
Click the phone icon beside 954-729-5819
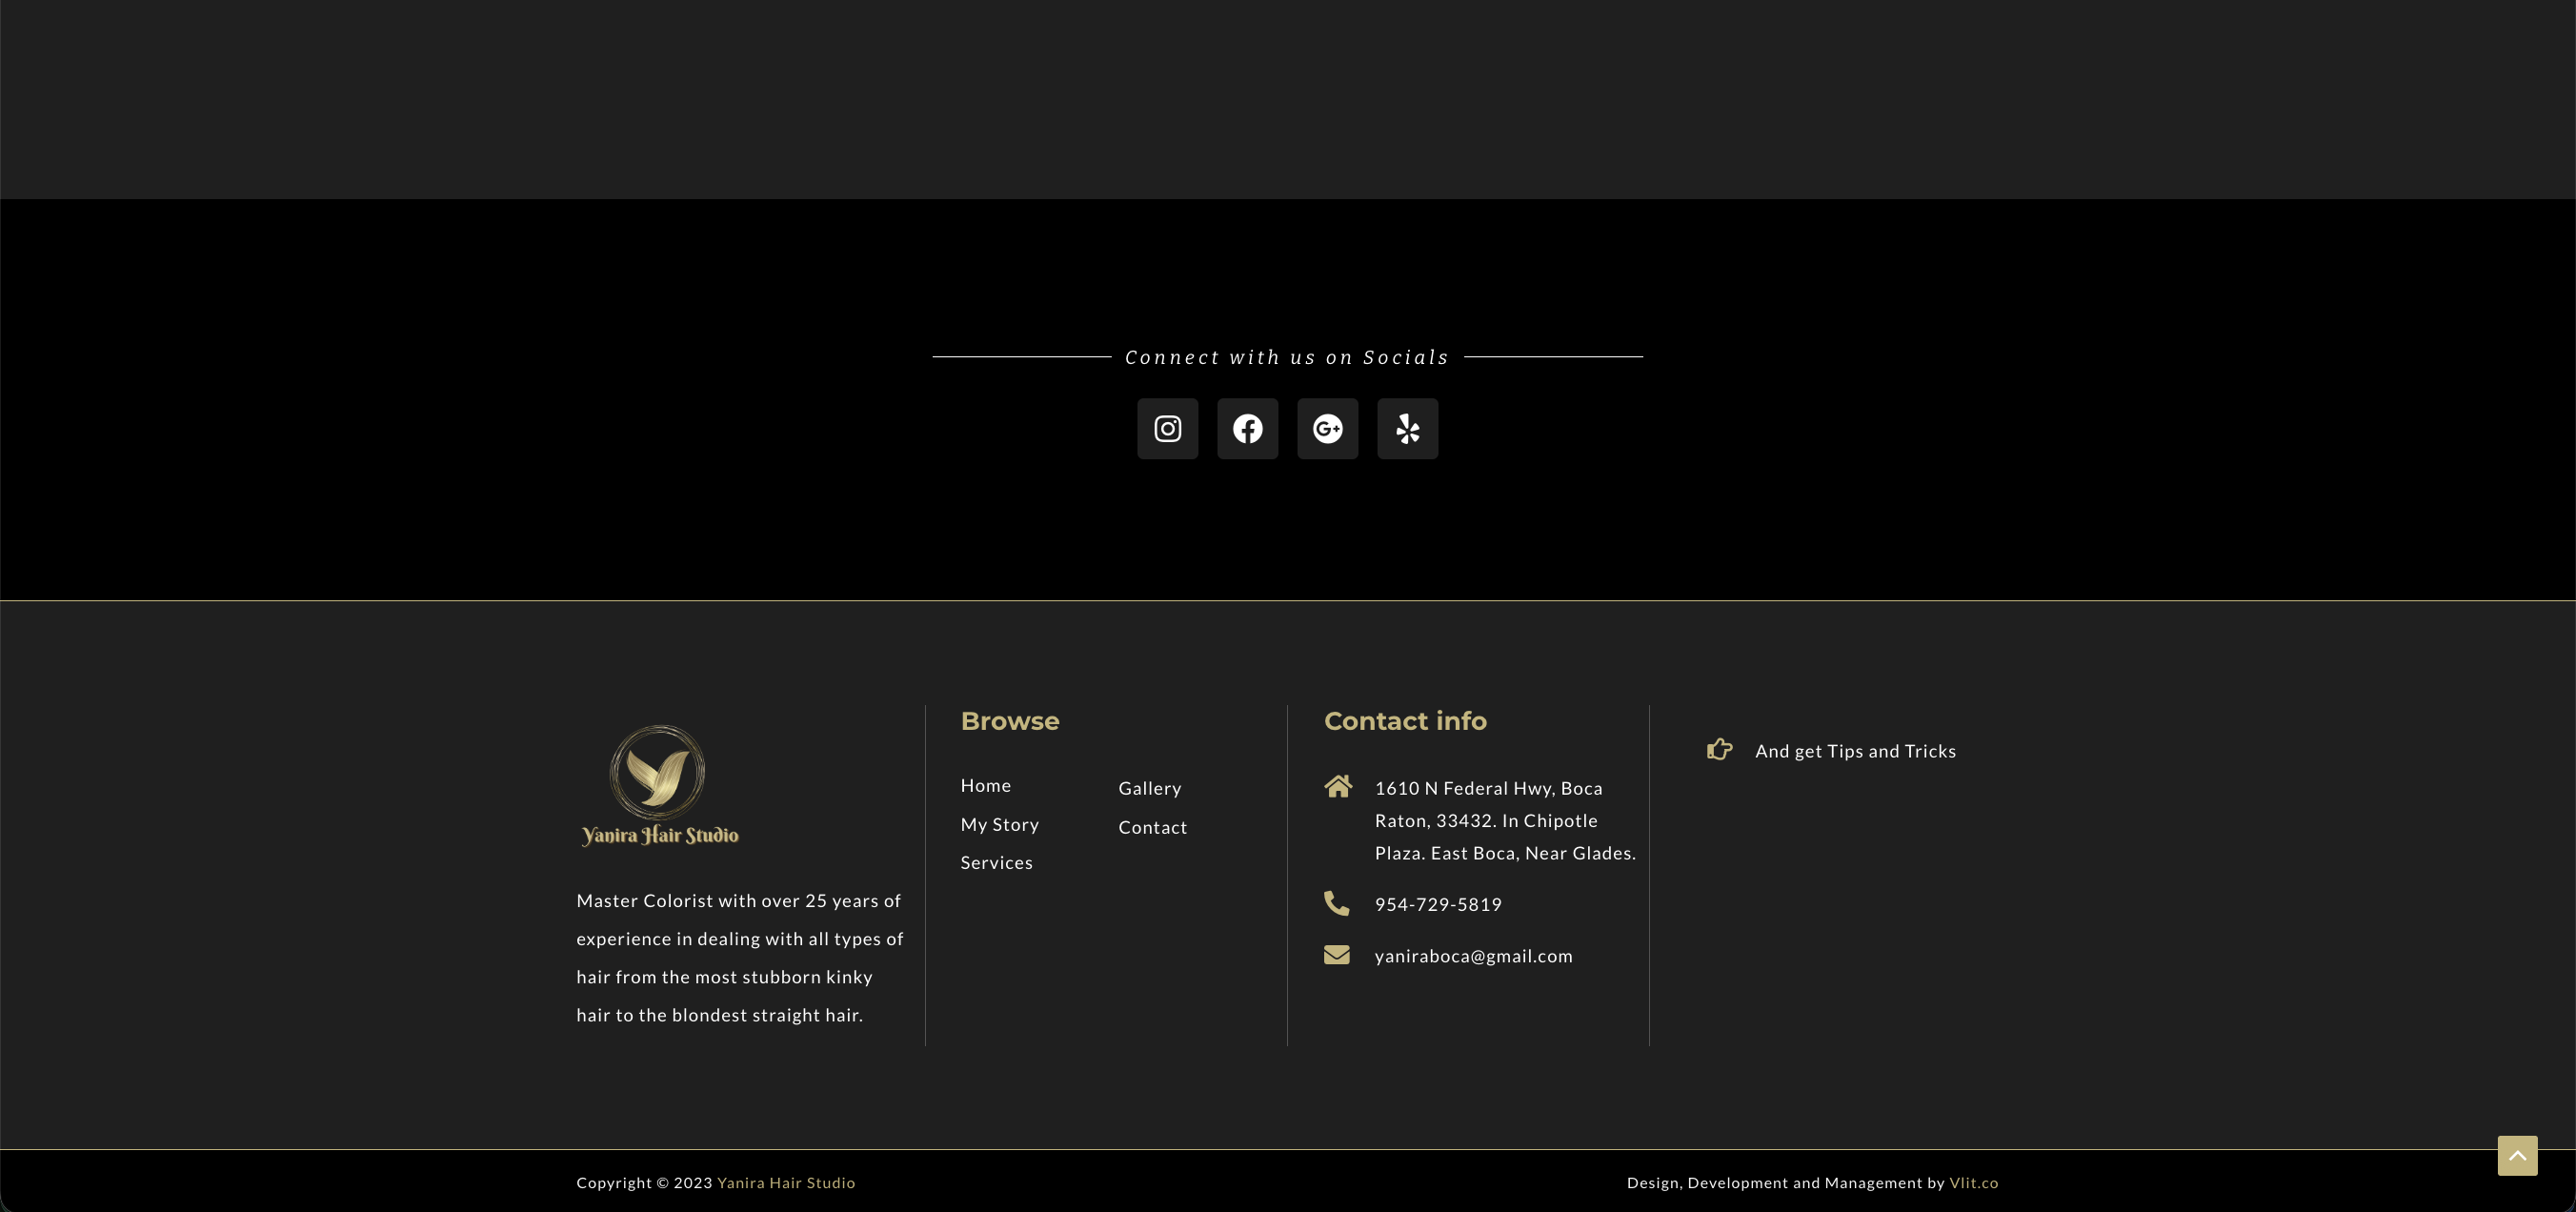coord(1336,903)
